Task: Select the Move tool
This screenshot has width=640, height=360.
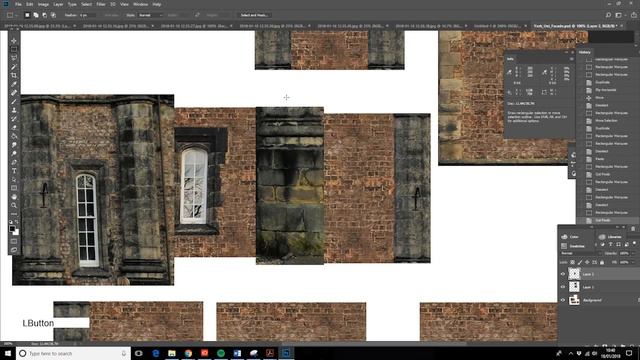Action: (14, 41)
